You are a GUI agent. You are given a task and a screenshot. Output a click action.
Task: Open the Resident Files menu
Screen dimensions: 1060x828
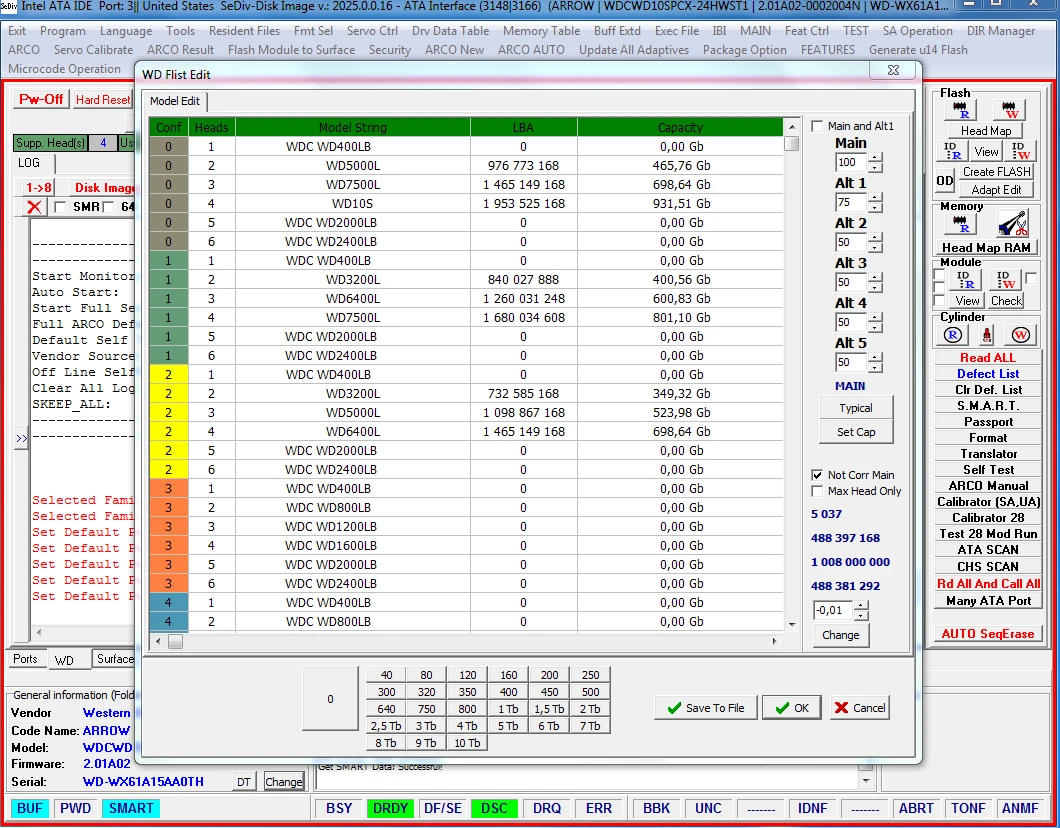pyautogui.click(x=244, y=31)
